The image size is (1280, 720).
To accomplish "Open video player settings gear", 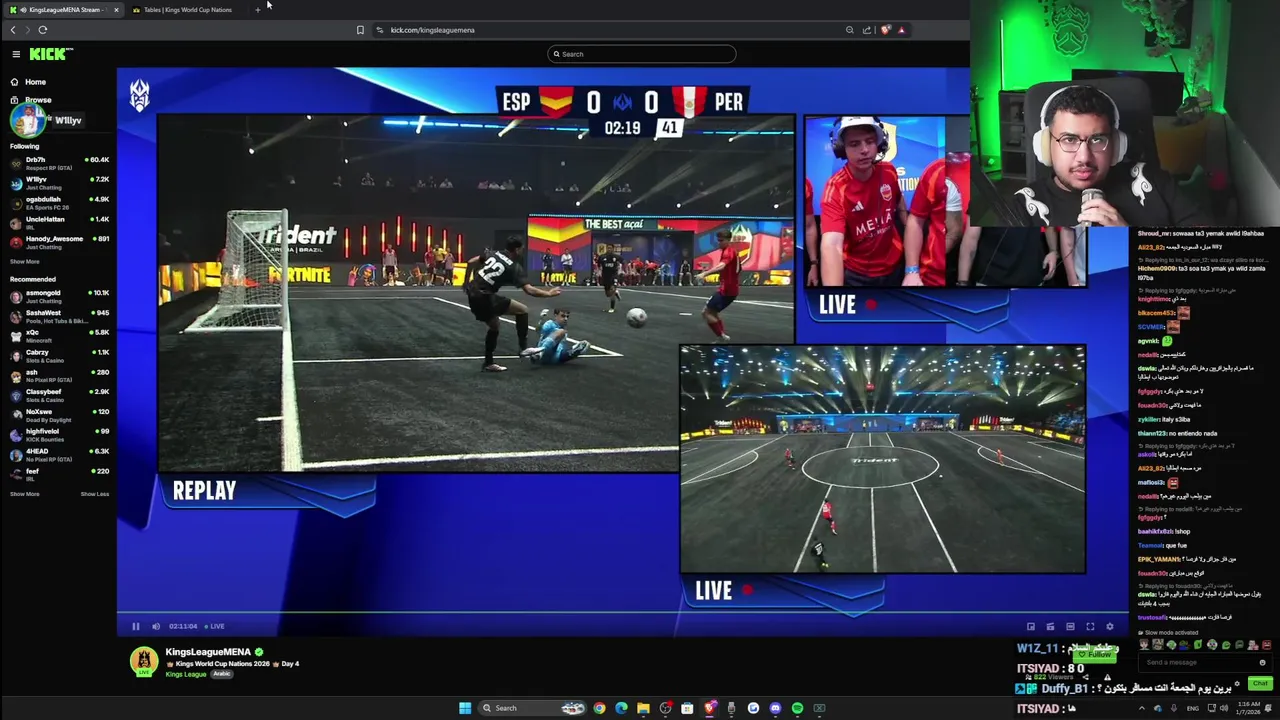I will point(1110,626).
